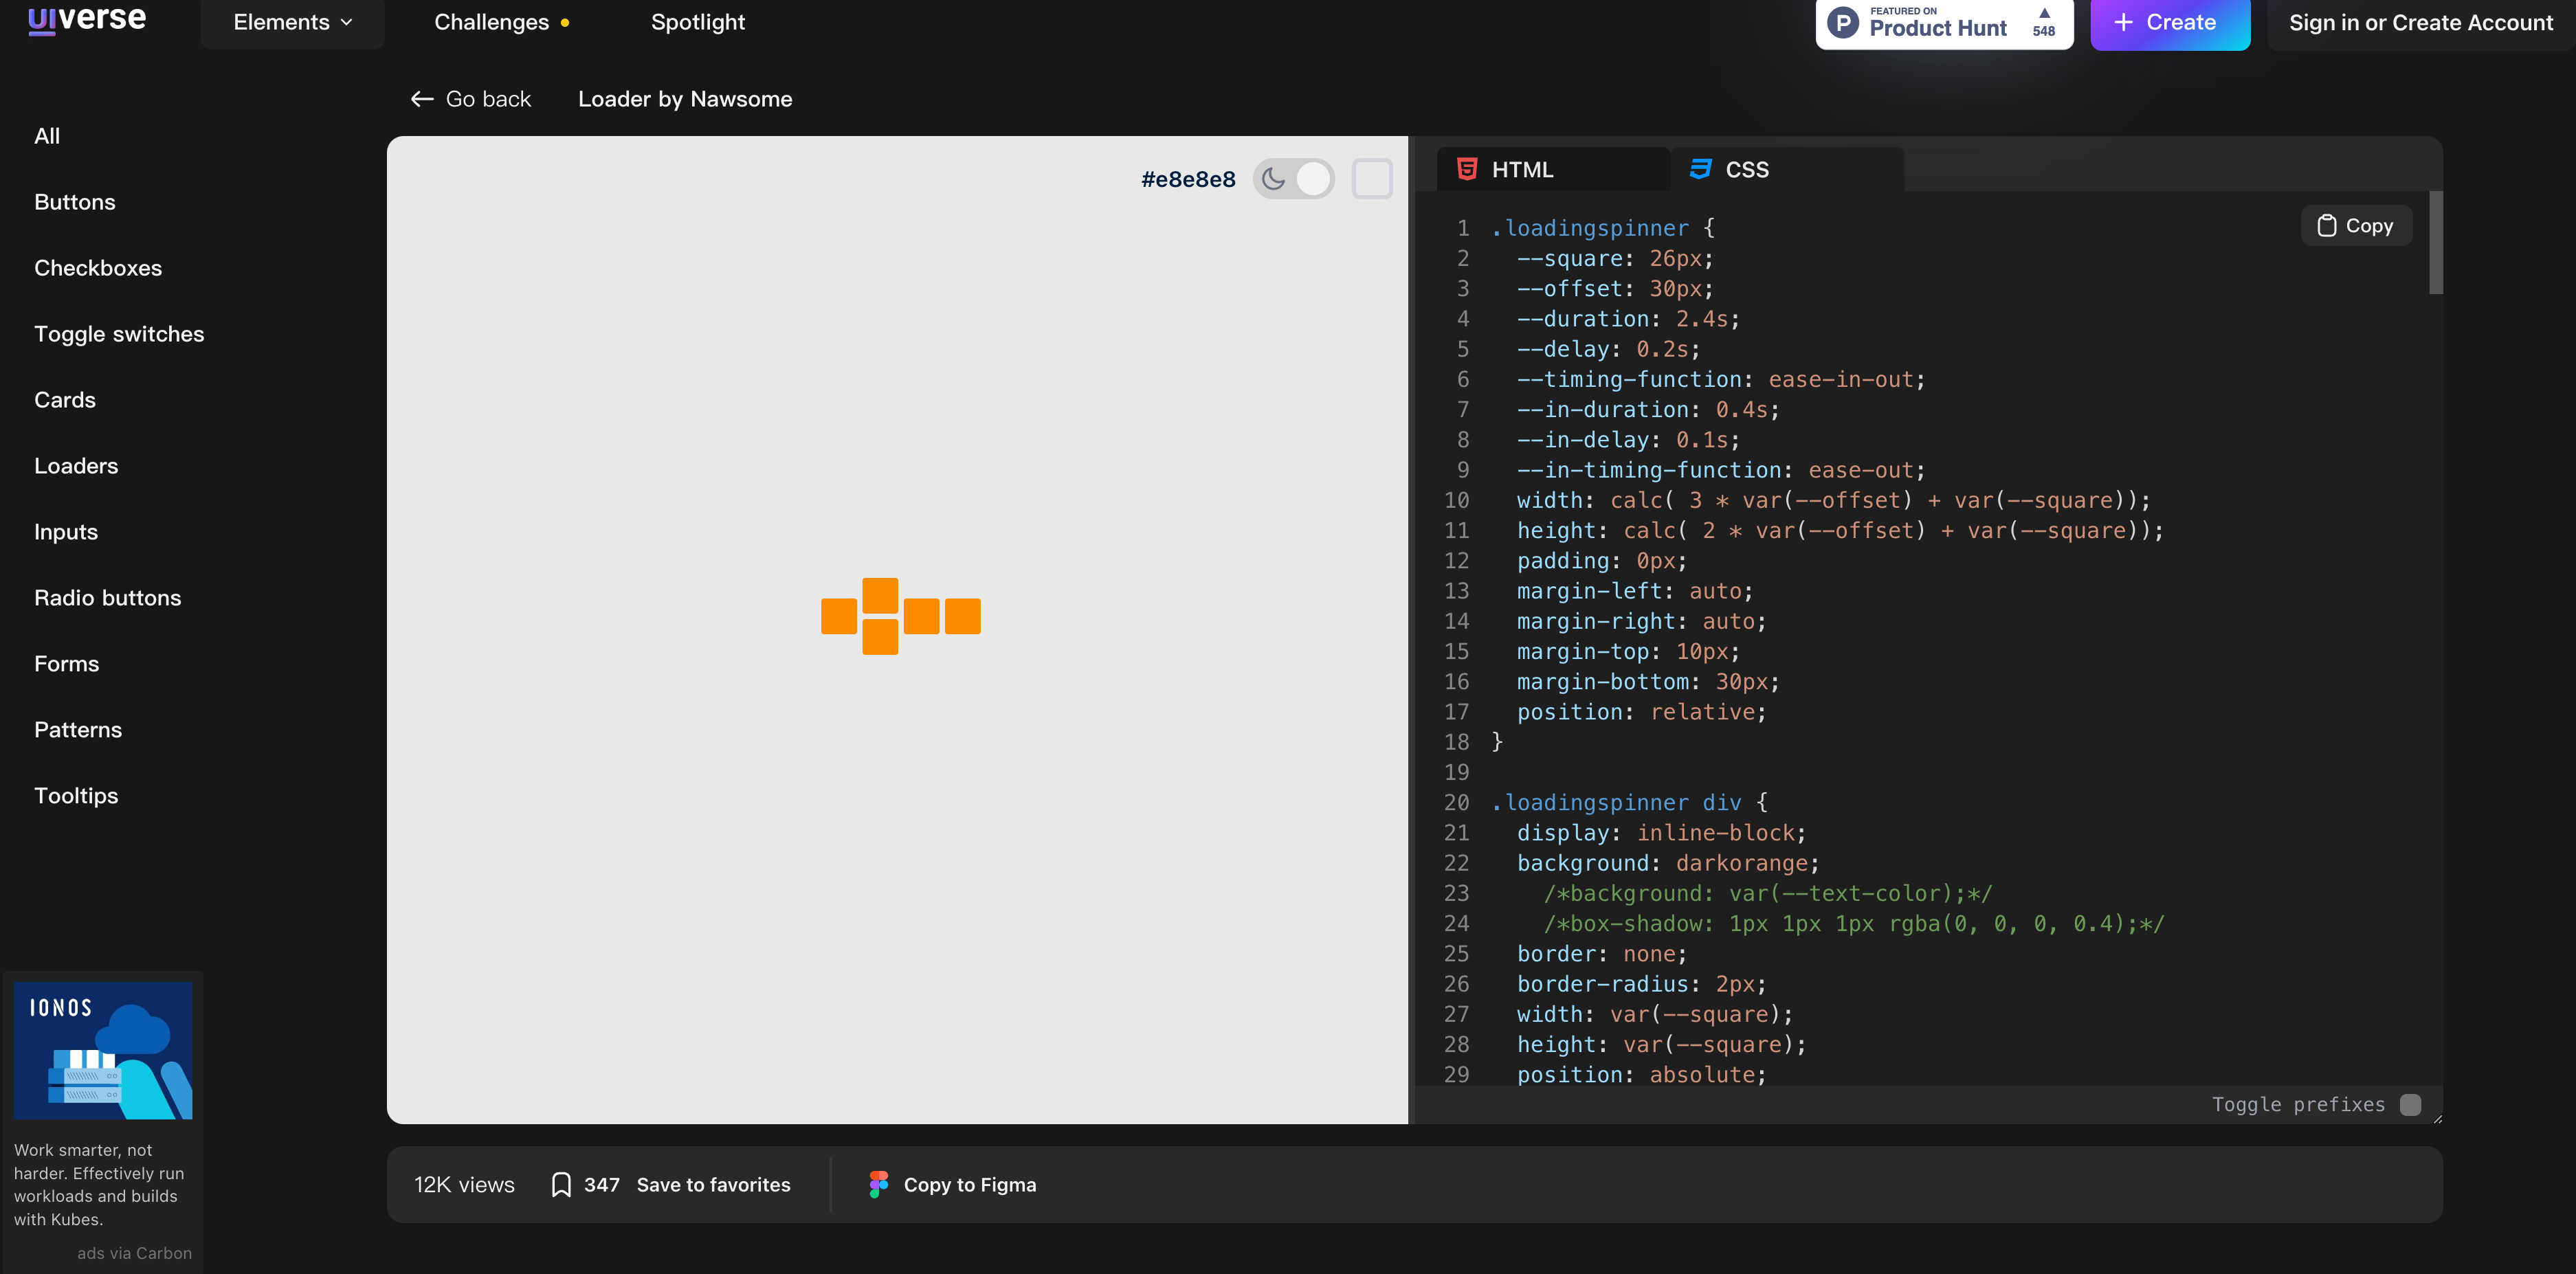
Task: Open the Spotlight page
Action: (697, 22)
